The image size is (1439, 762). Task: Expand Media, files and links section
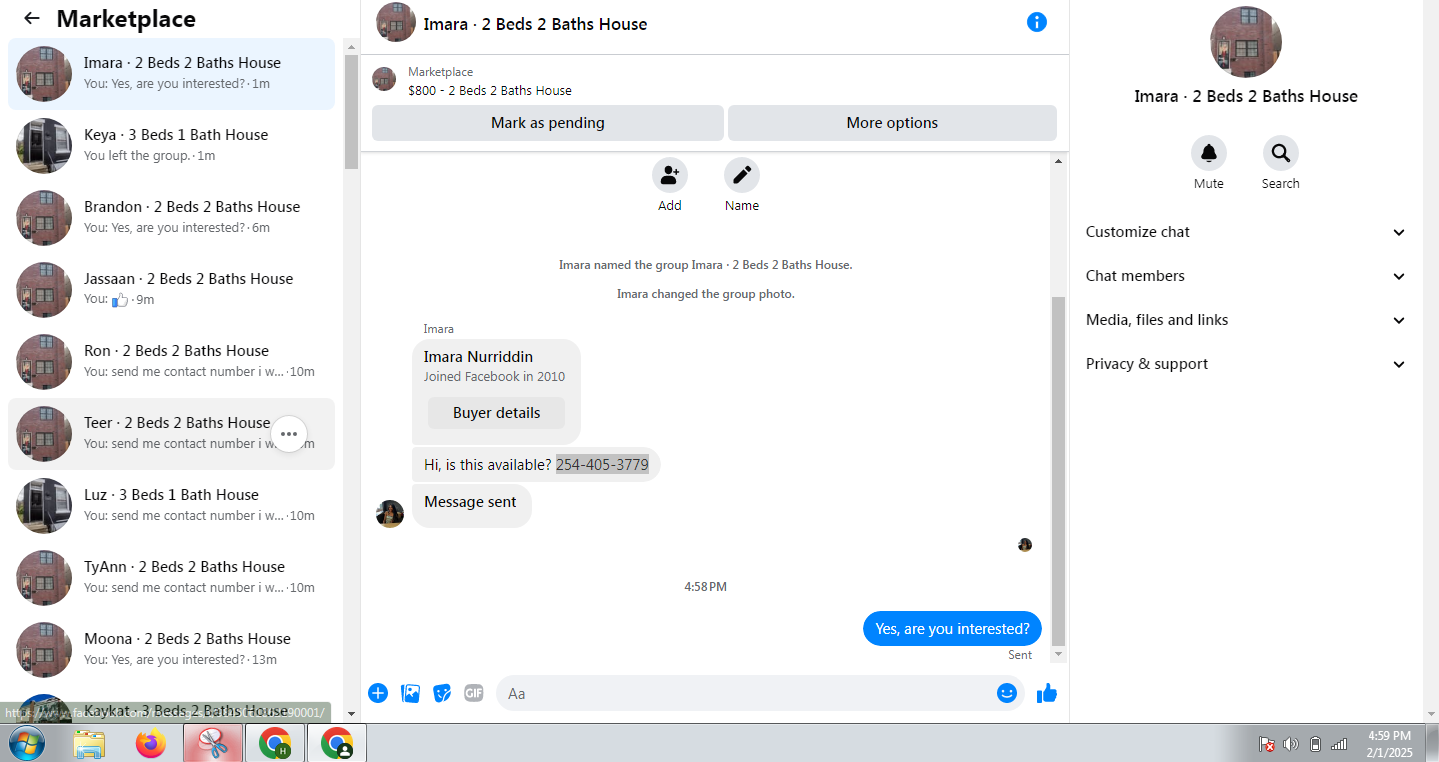[x=1246, y=320]
